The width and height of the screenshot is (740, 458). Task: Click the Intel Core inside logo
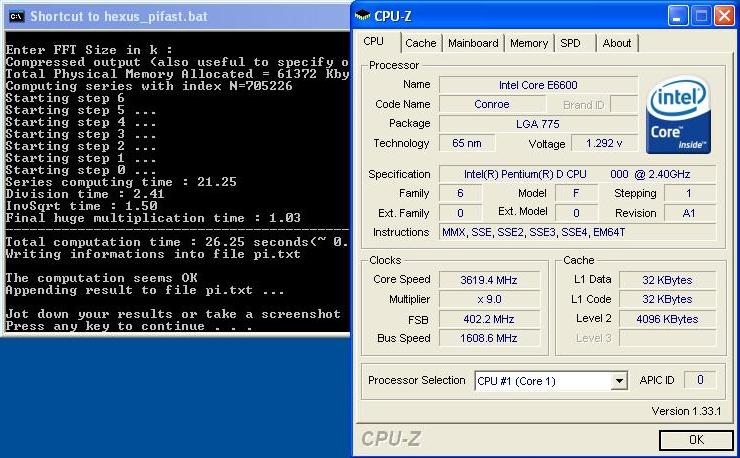pos(678,117)
